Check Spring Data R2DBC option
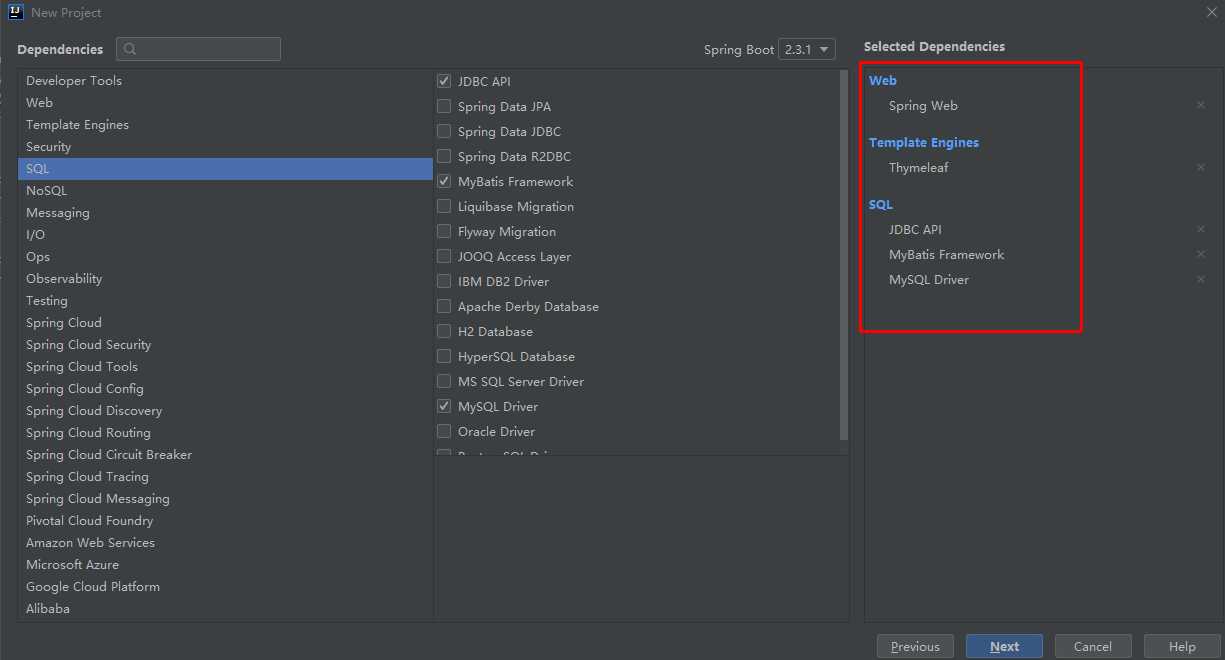 click(x=444, y=156)
